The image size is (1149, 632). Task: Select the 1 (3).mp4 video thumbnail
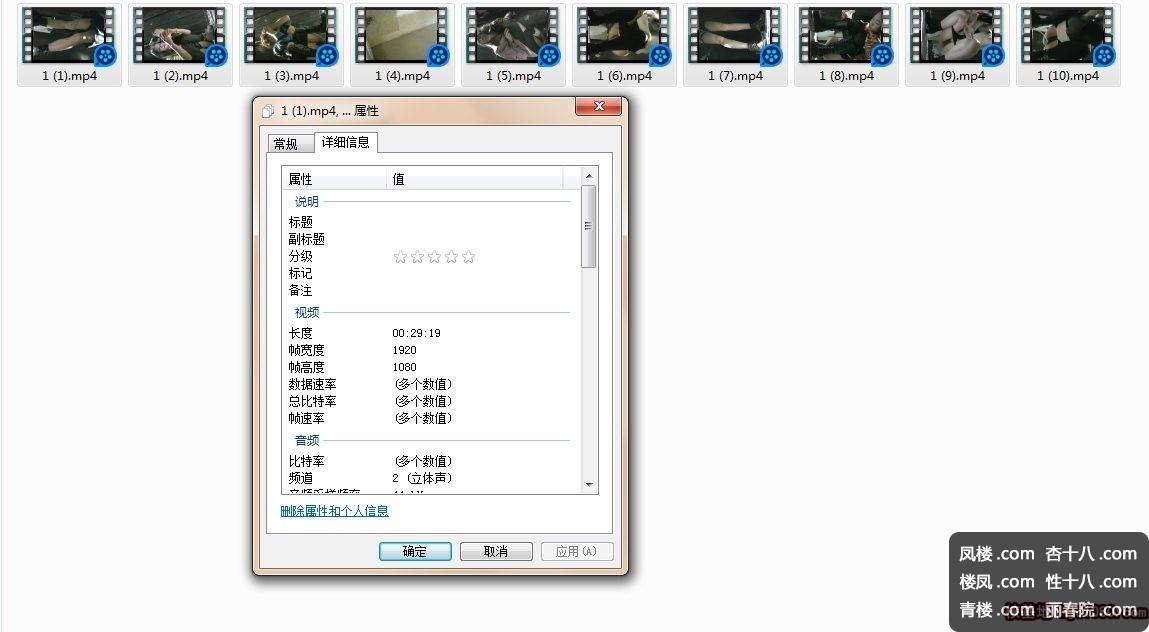292,35
